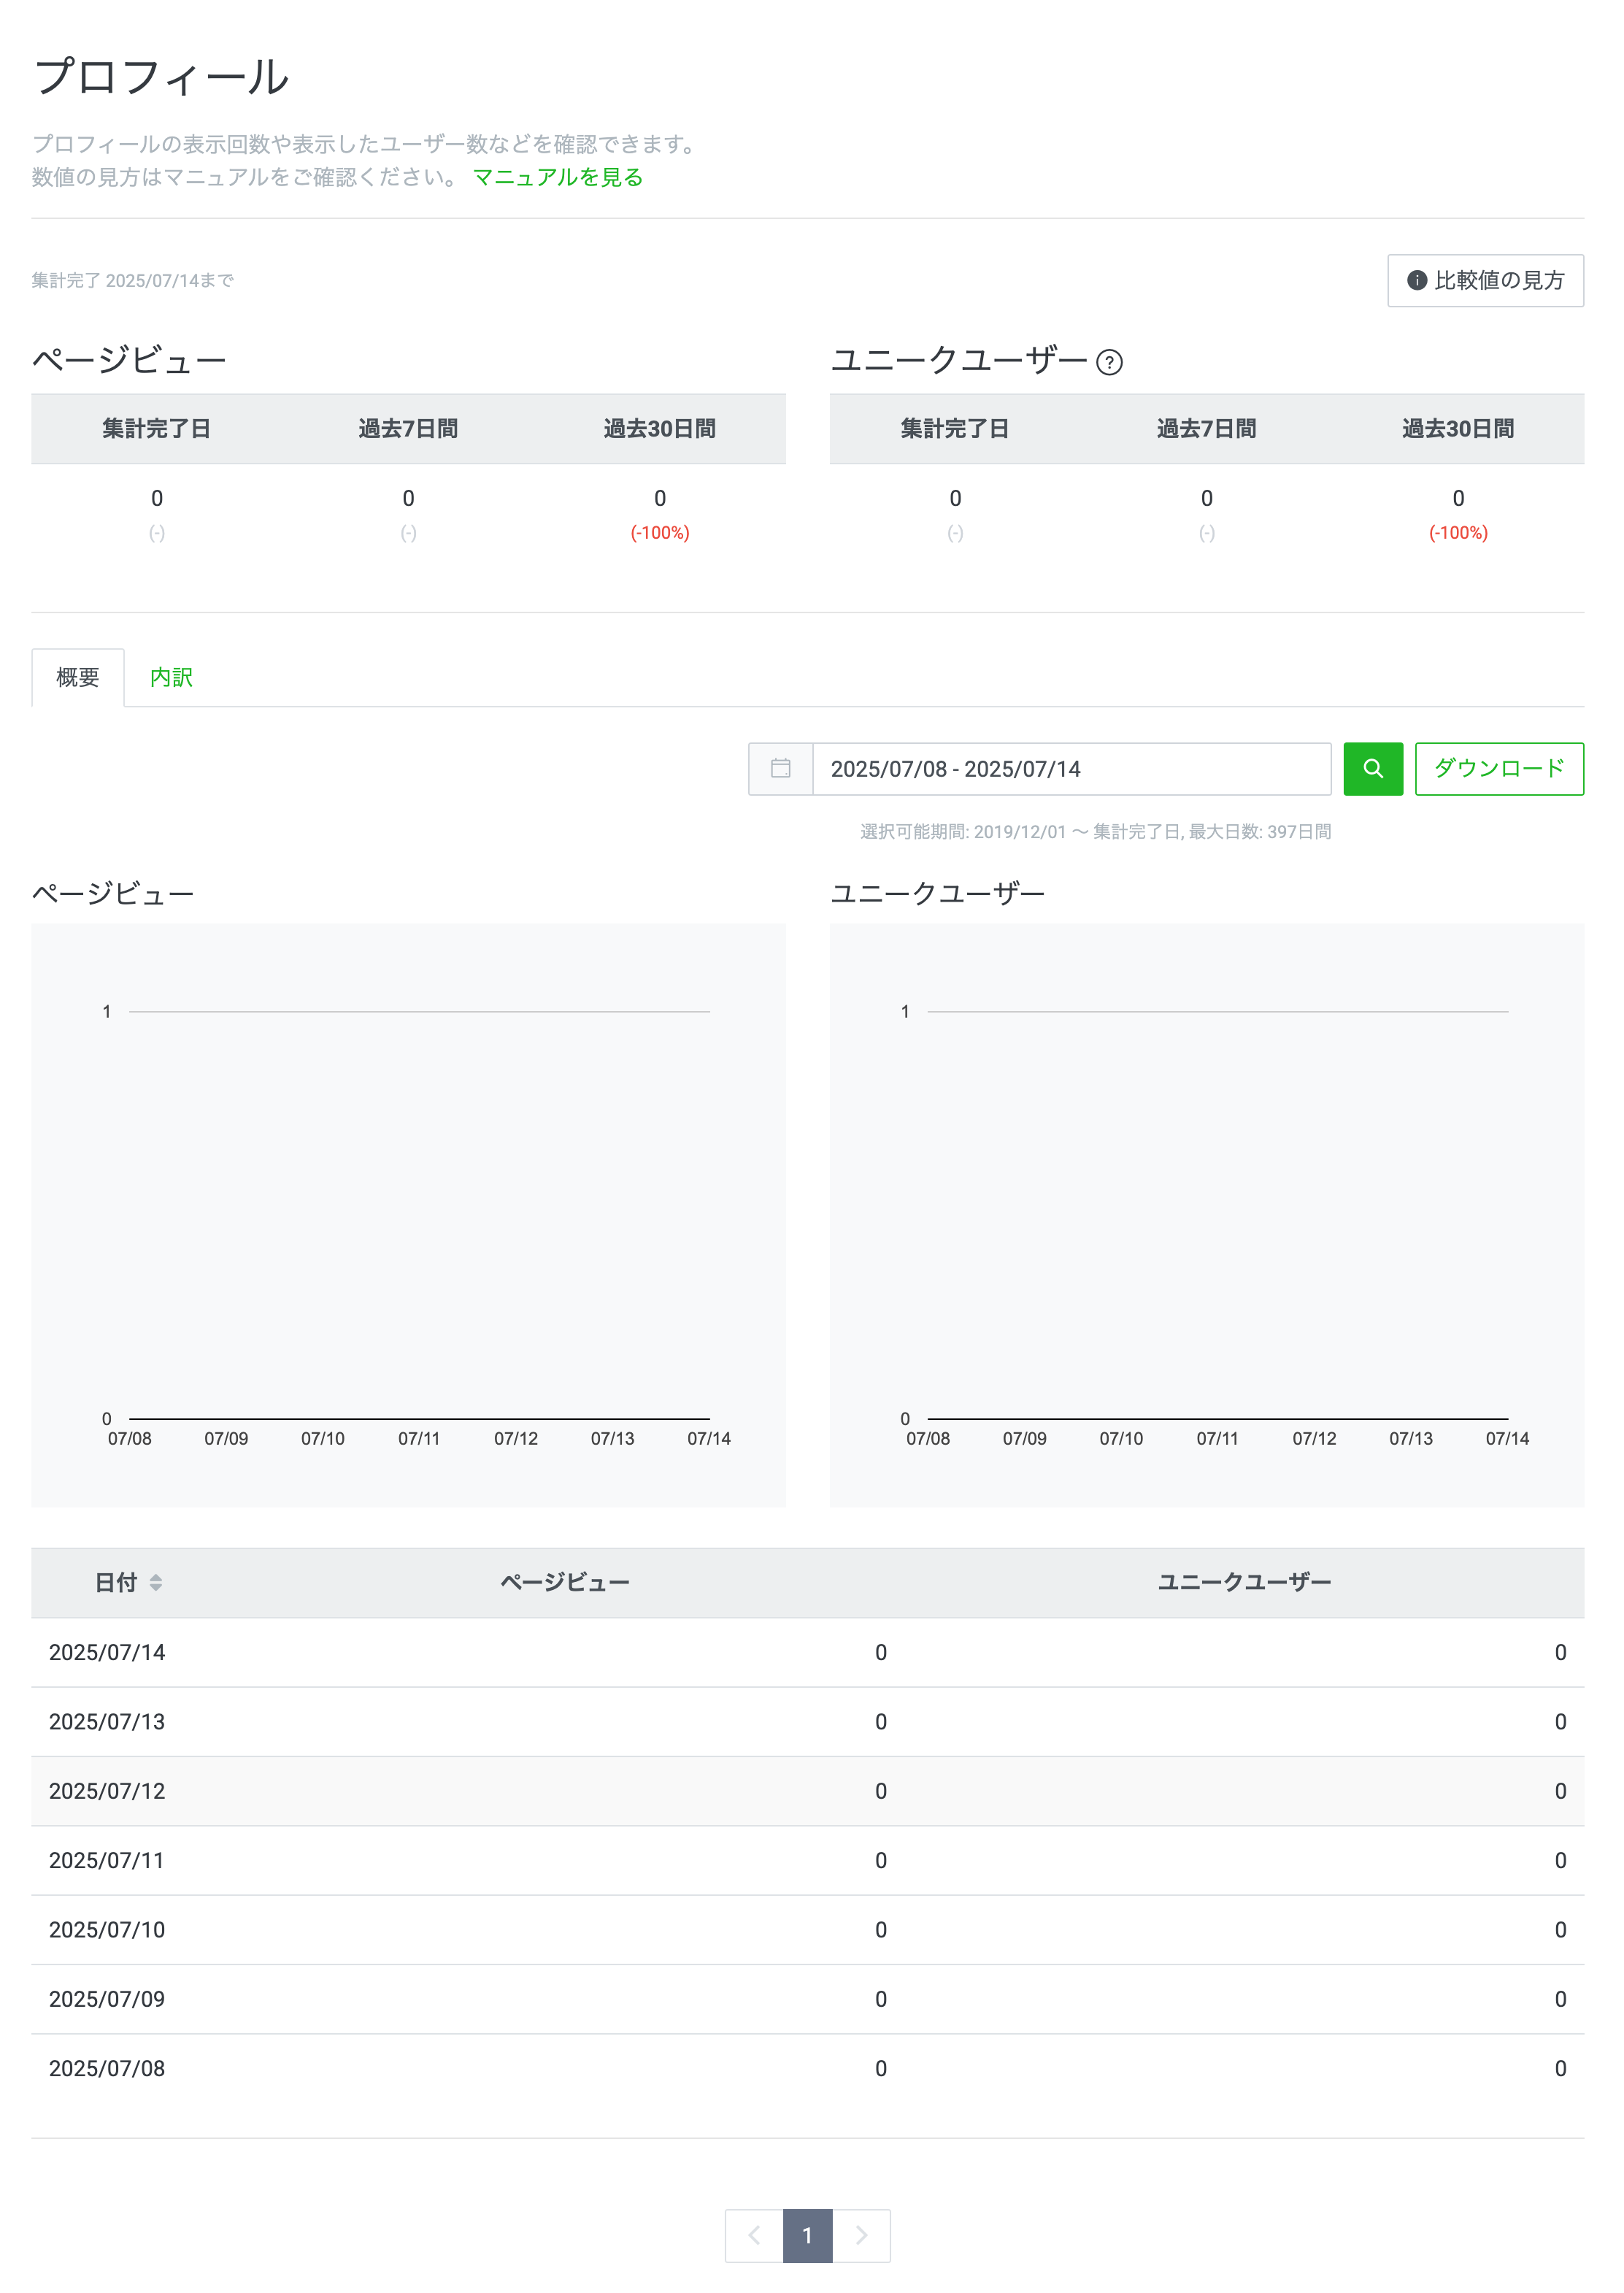Go to the next page arrow
This screenshot has height=2293, width=1624.
(861, 2235)
